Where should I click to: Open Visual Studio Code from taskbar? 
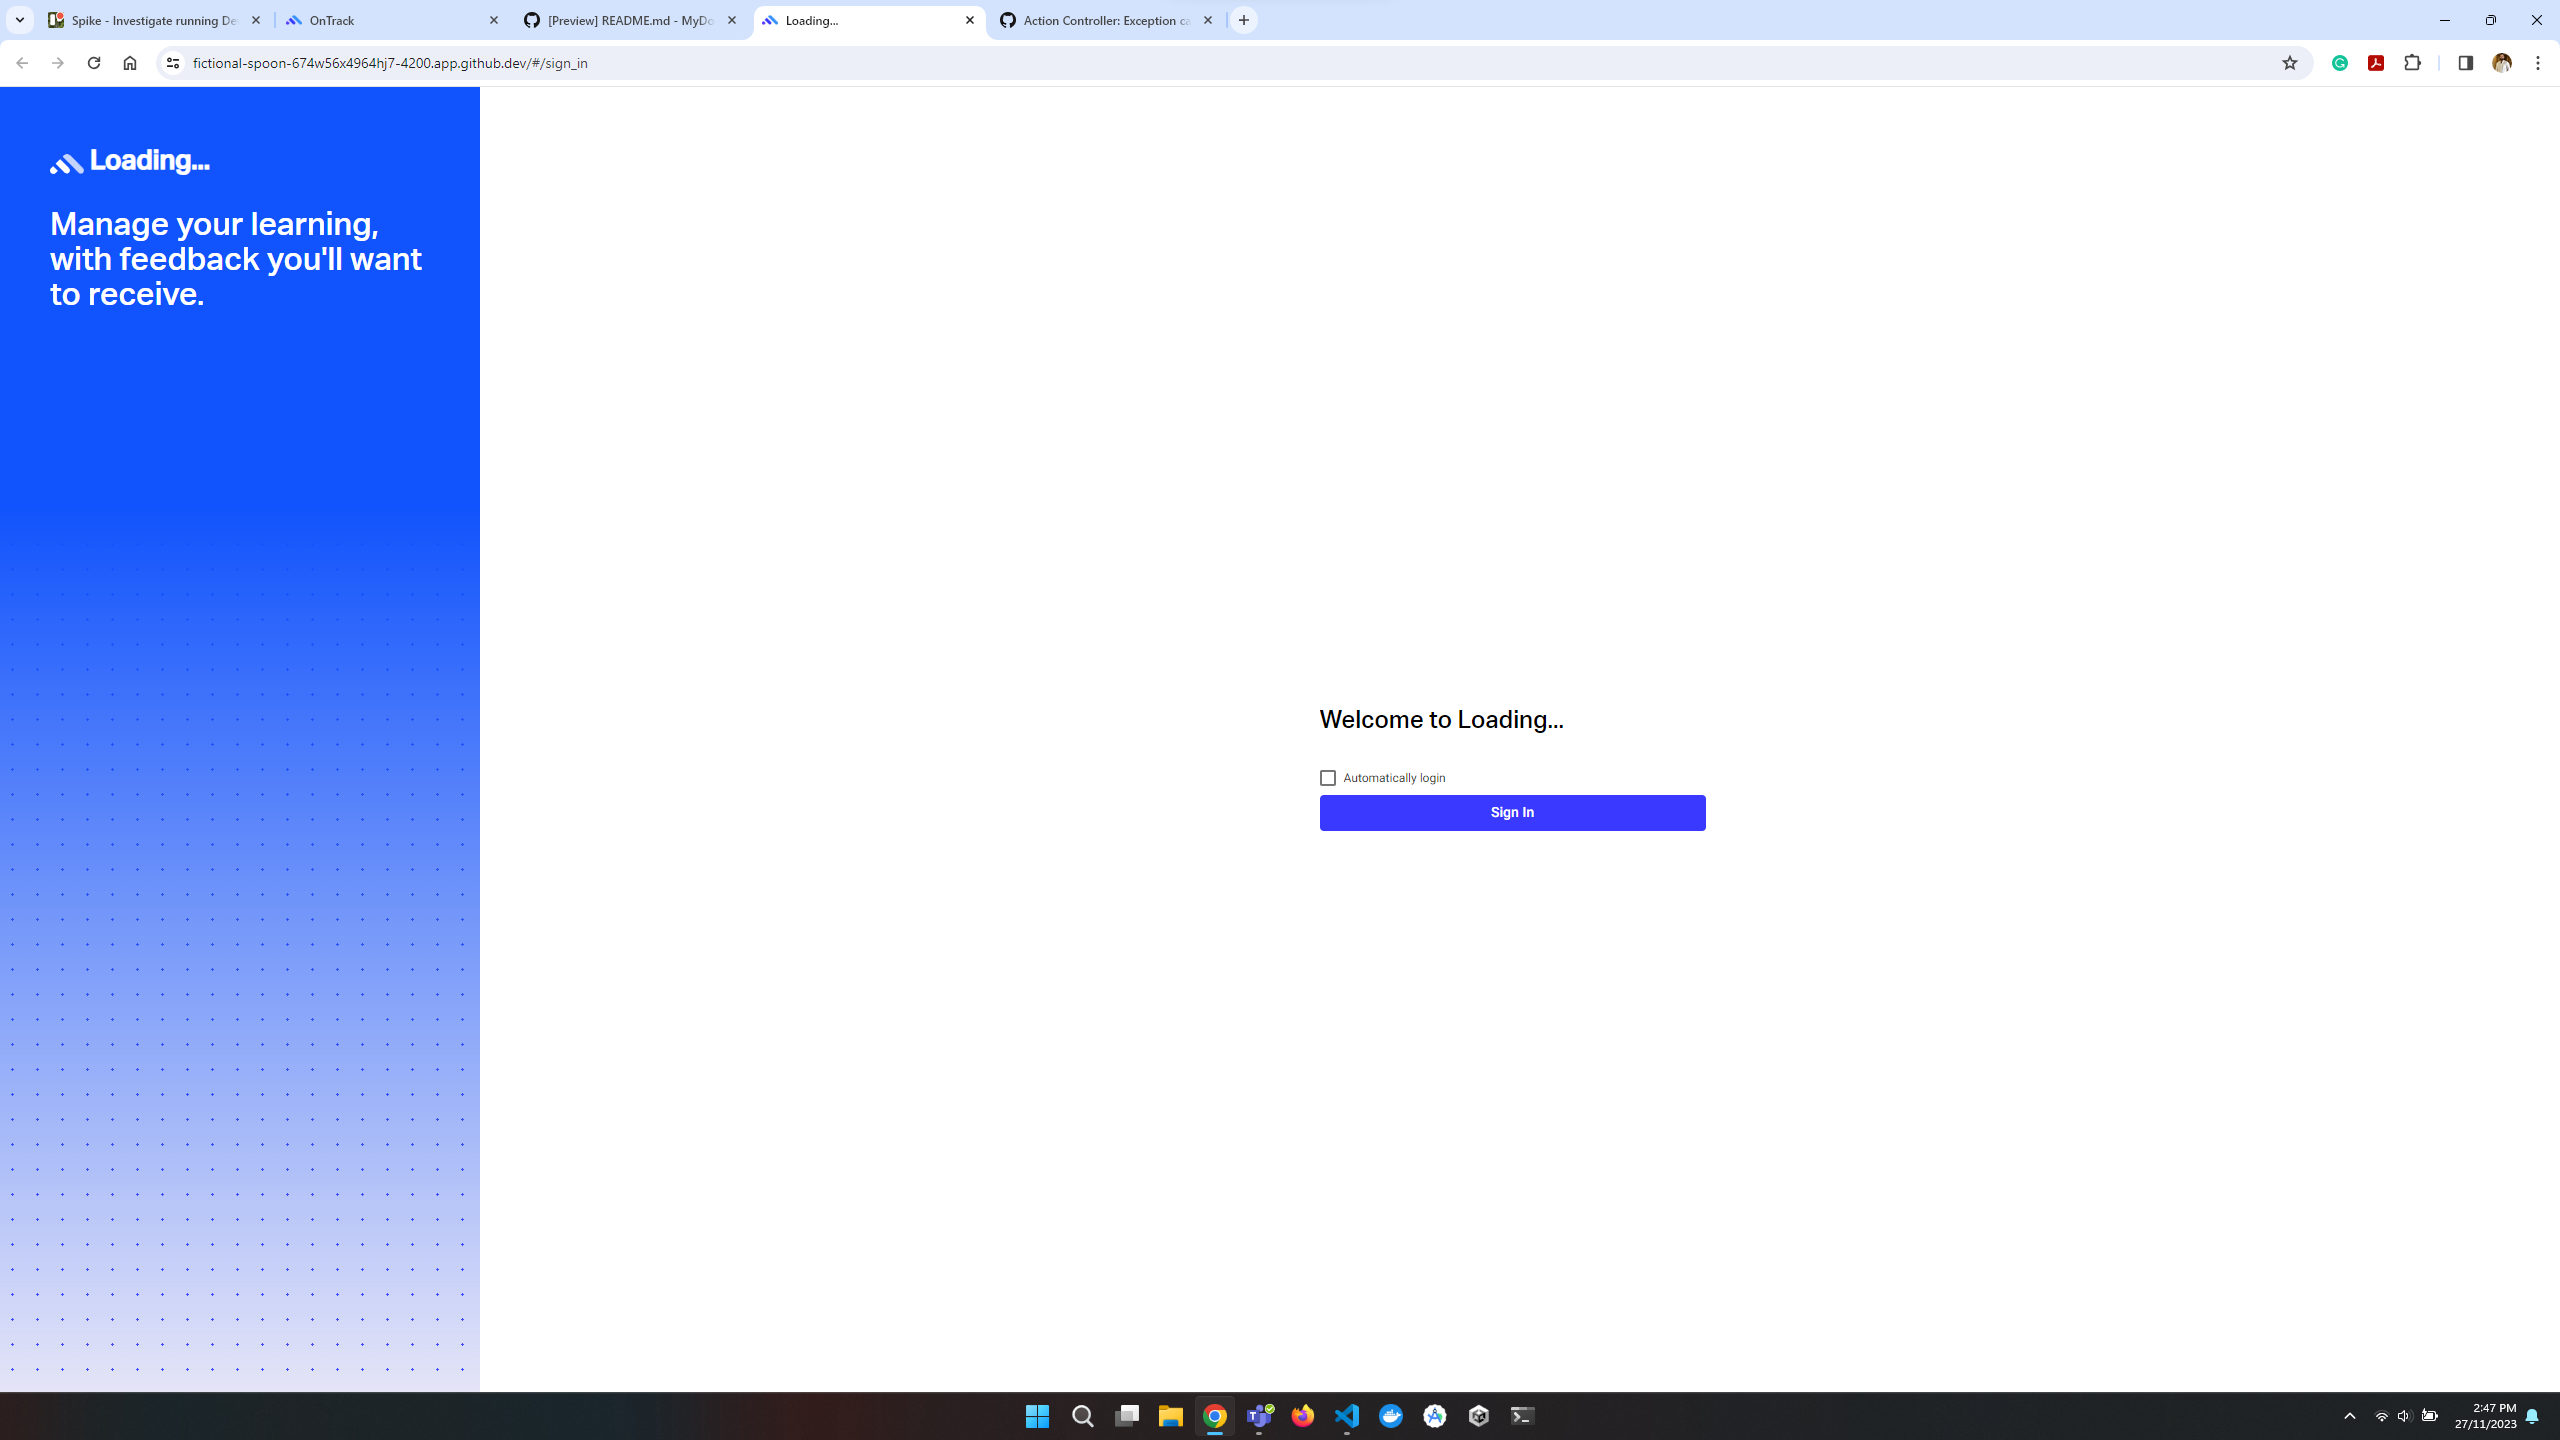(1347, 1416)
